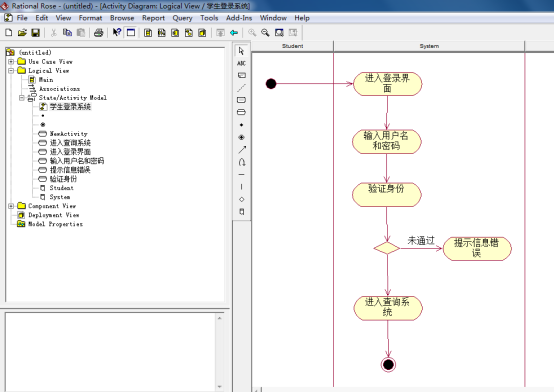
Task: Open the File menu
Action: point(22,18)
